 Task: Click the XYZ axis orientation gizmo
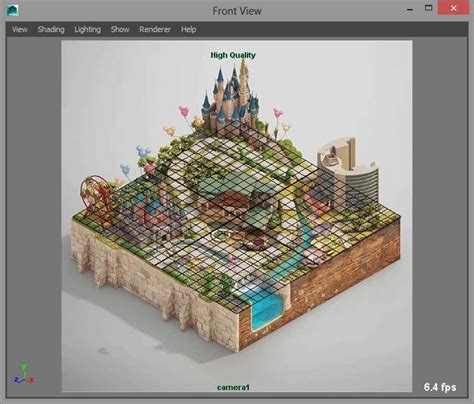click(x=24, y=375)
